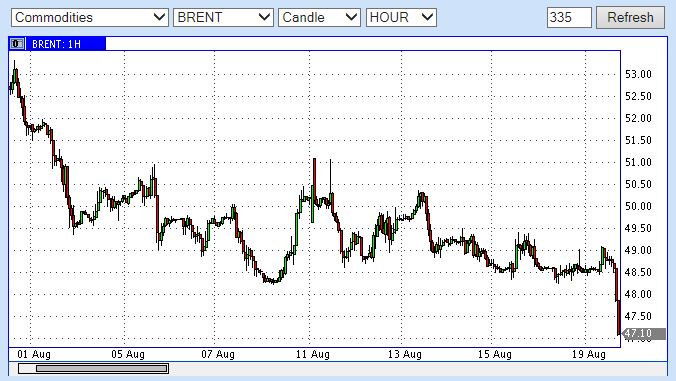Select the BRENT: 1H chart tab
676x381 pixels.
pos(57,44)
